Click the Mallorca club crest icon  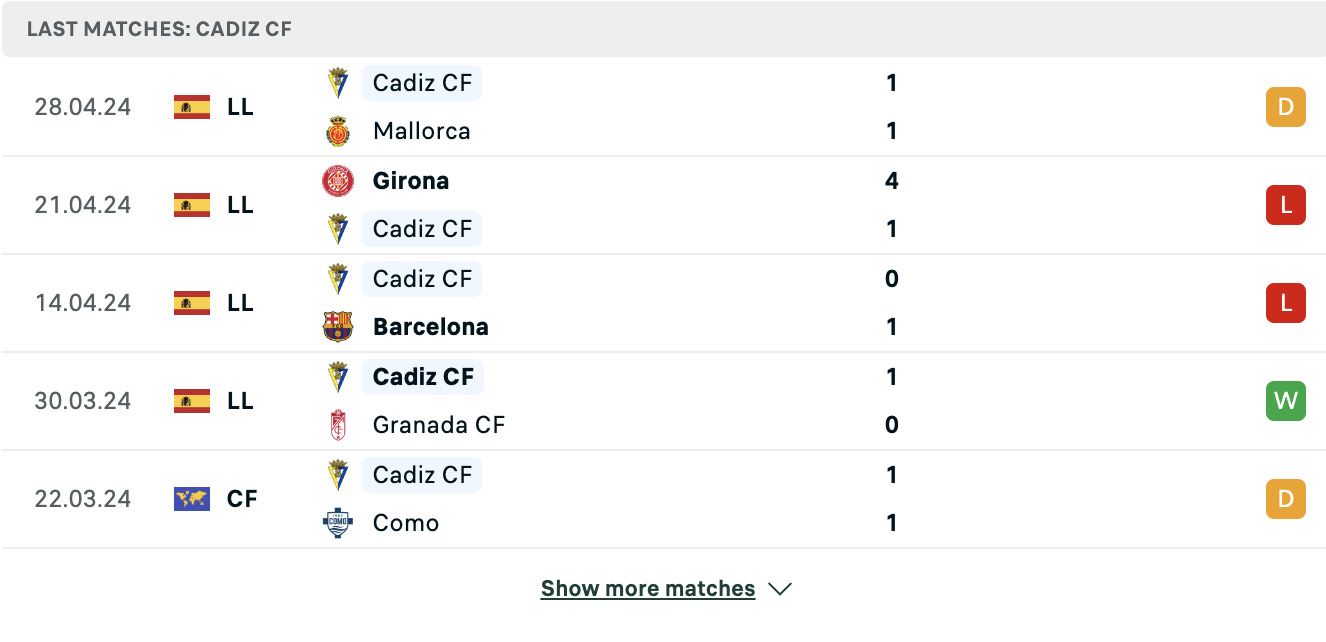coord(338,131)
